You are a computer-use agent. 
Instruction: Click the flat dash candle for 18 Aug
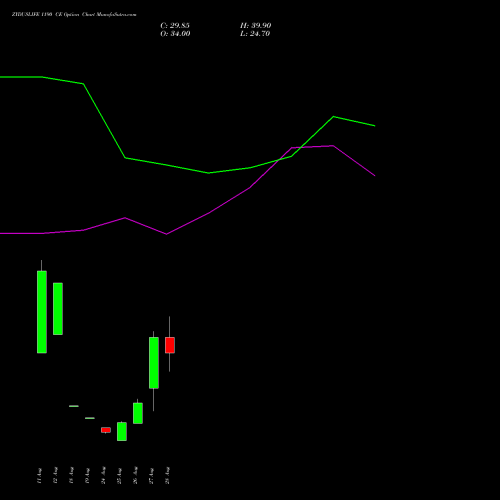pos(74,406)
